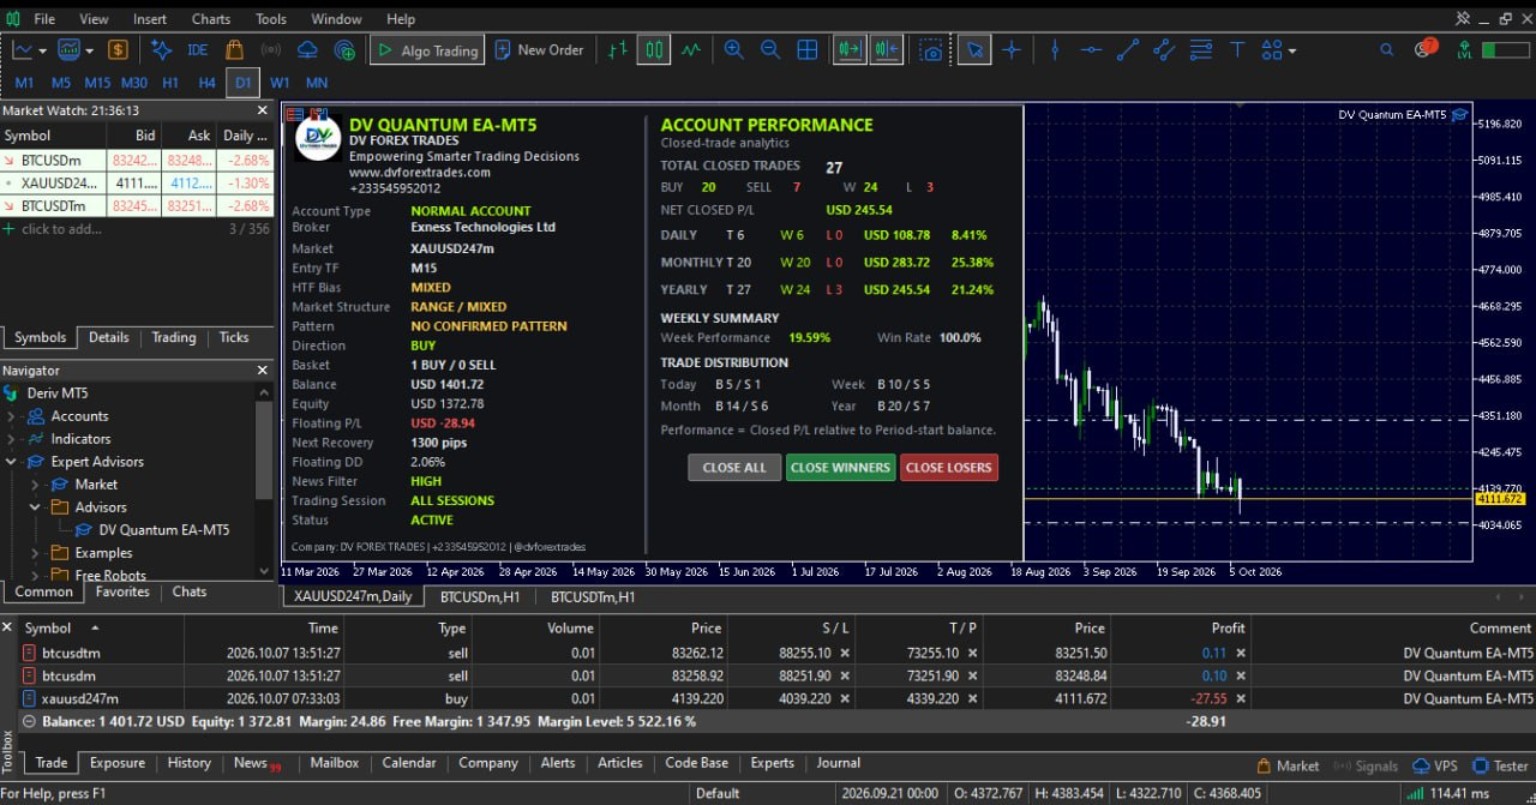Image resolution: width=1536 pixels, height=805 pixels.
Task: Toggle candlestick chart mode
Action: (654, 50)
